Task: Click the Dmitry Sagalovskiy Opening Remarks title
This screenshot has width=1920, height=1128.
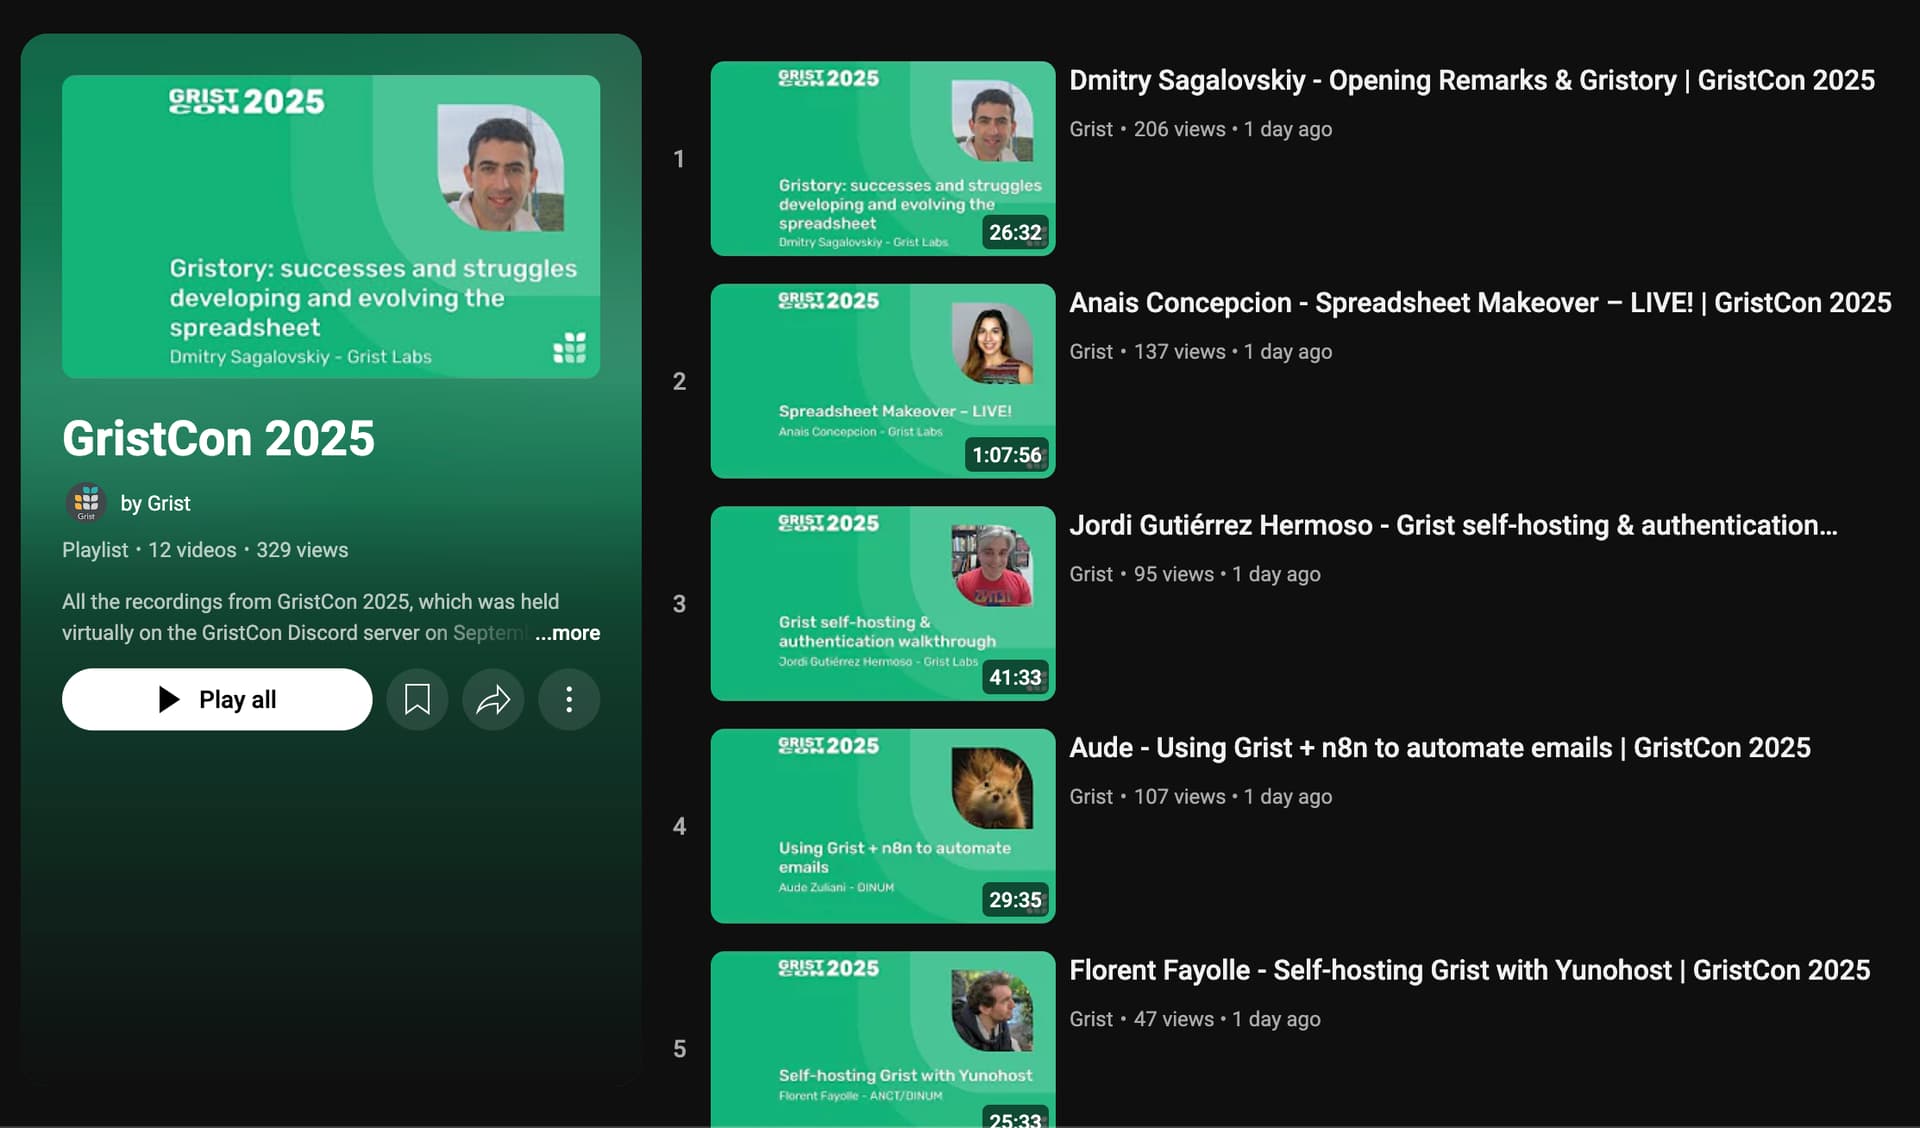Action: (x=1471, y=80)
